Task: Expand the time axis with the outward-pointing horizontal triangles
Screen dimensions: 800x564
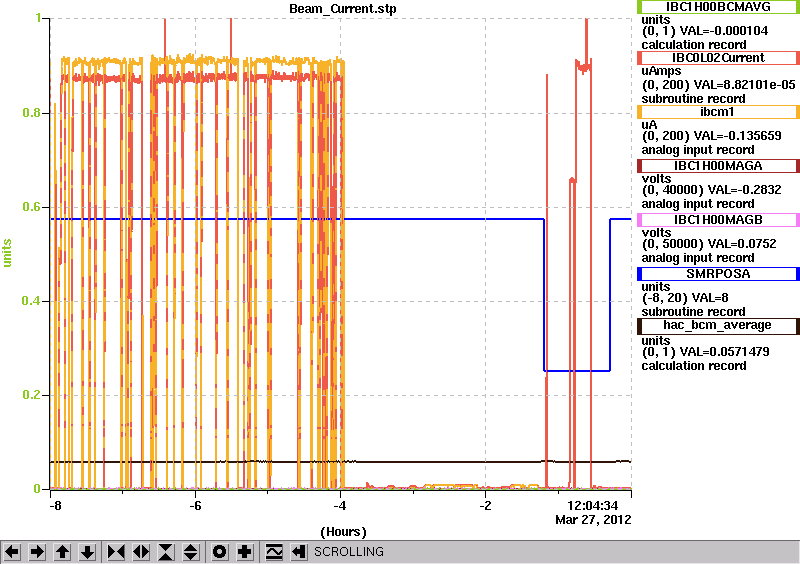Action: coord(141,552)
